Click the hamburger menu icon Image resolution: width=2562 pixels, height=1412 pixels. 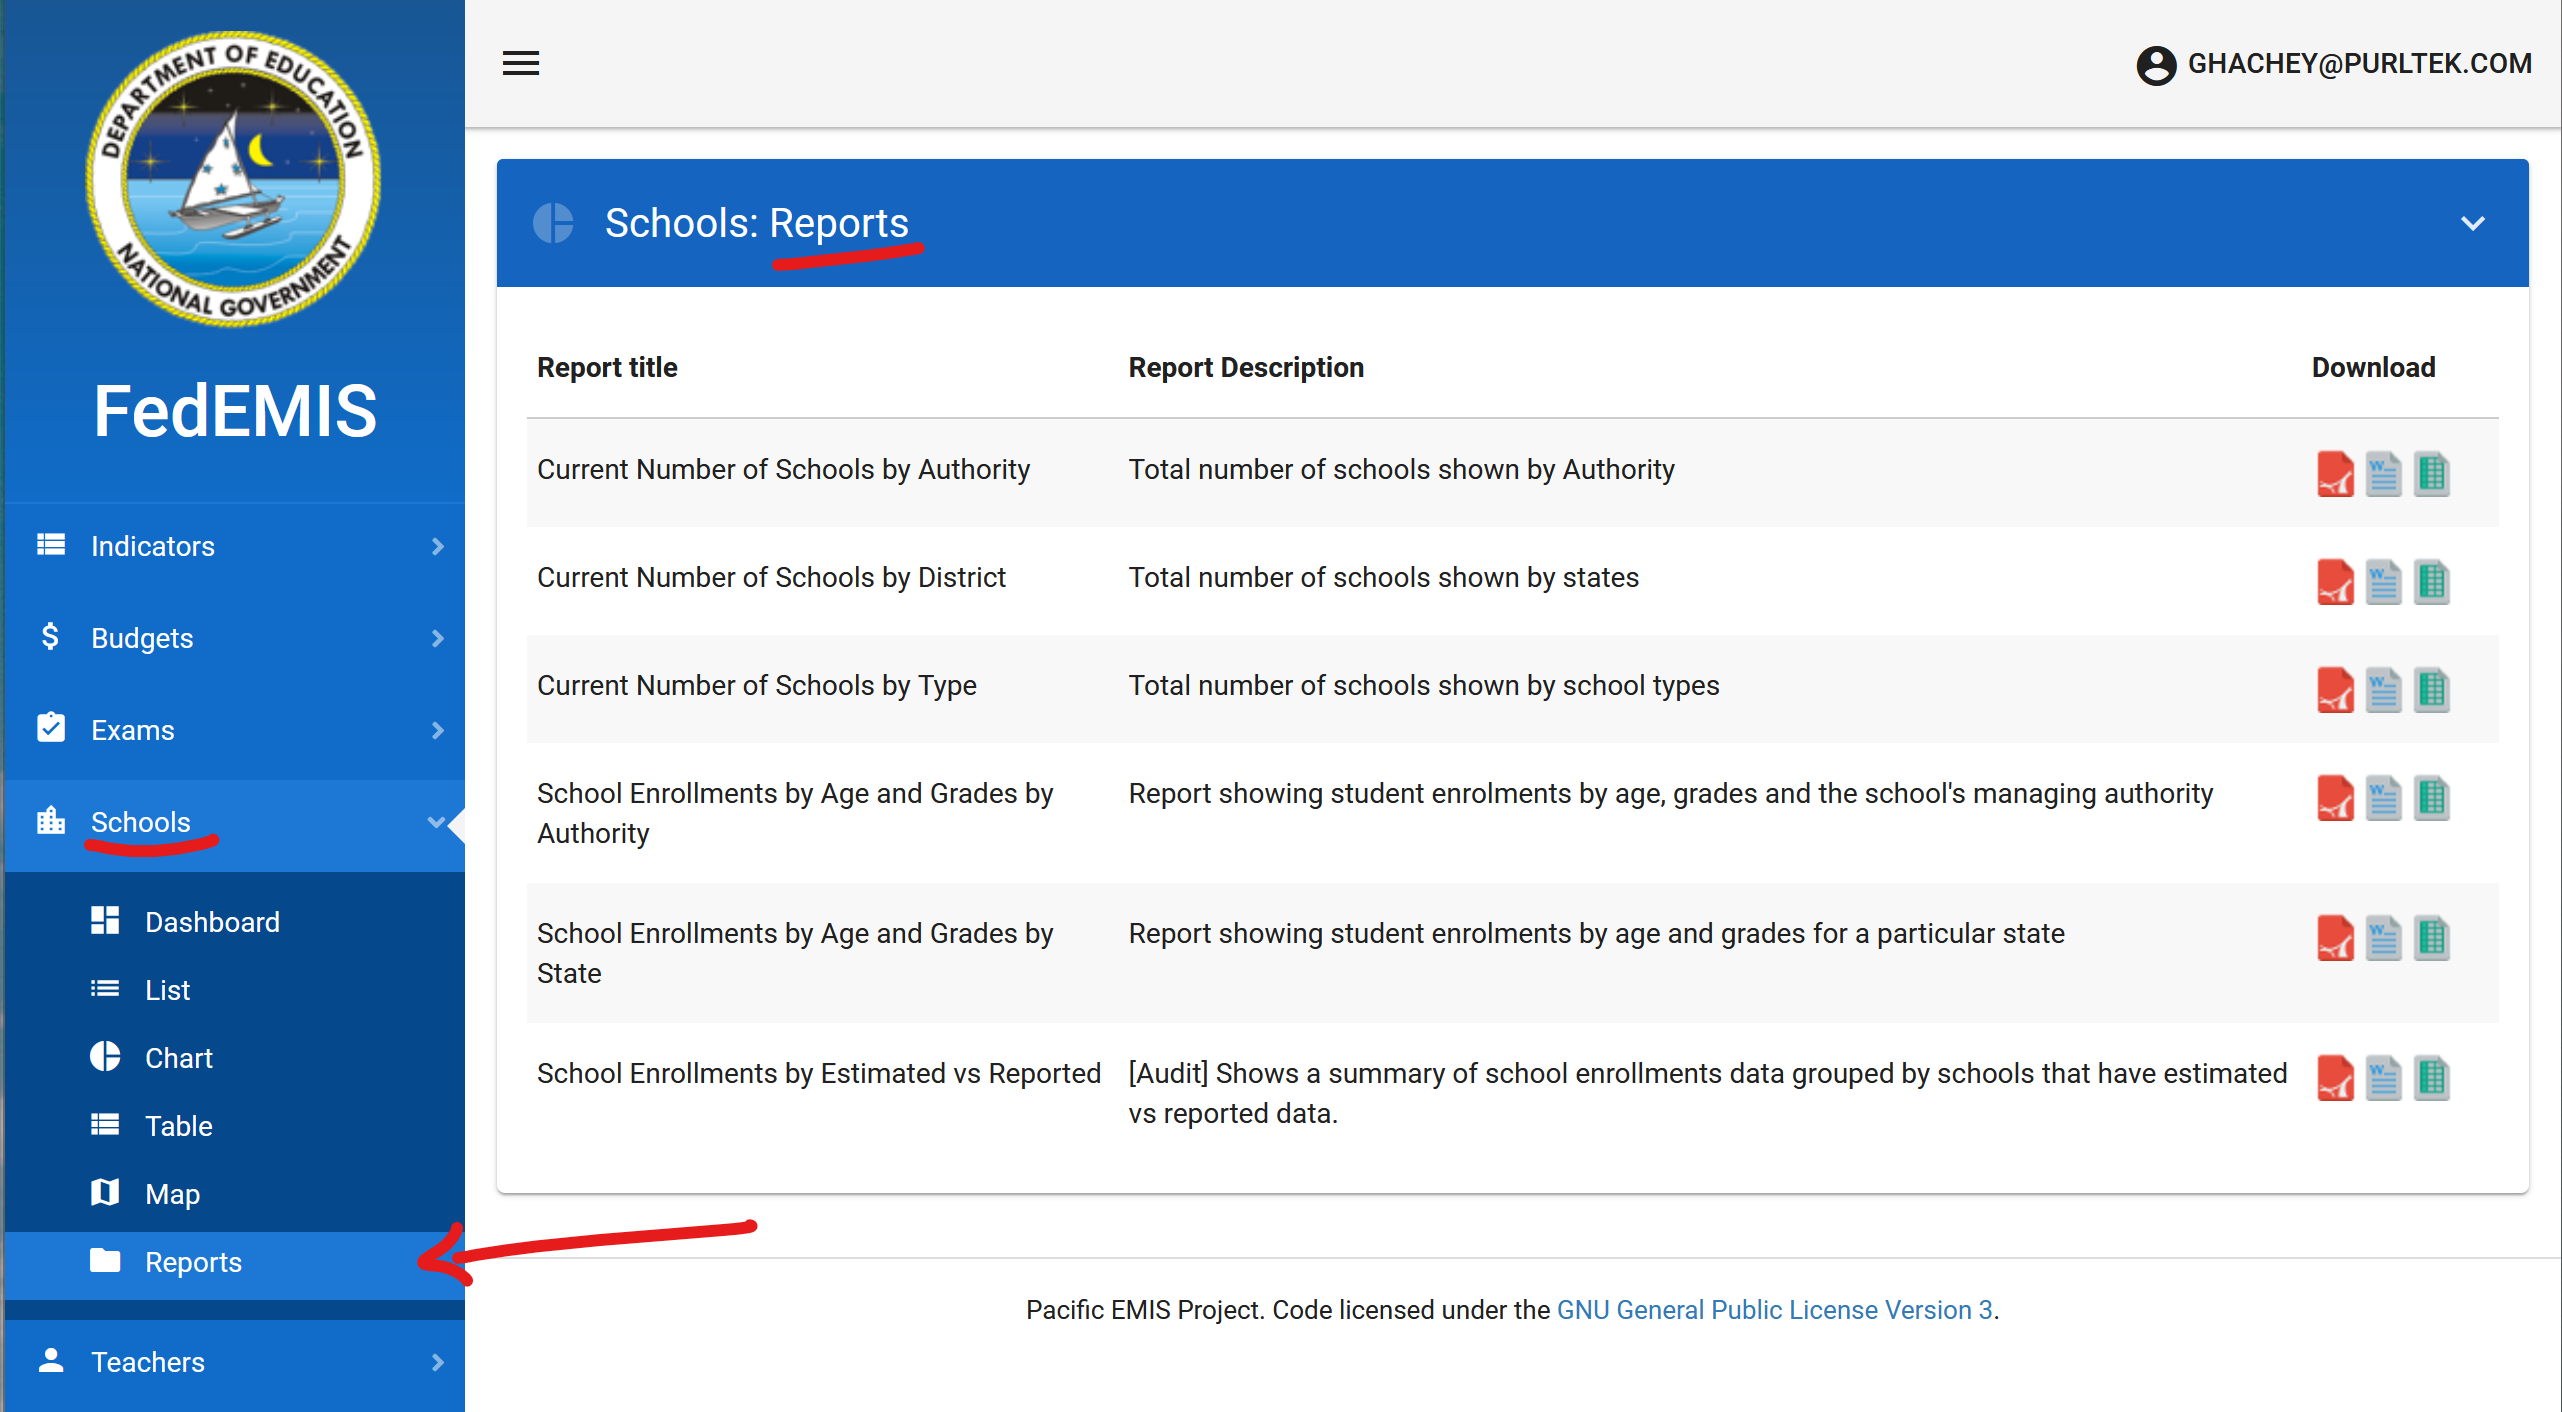520,63
